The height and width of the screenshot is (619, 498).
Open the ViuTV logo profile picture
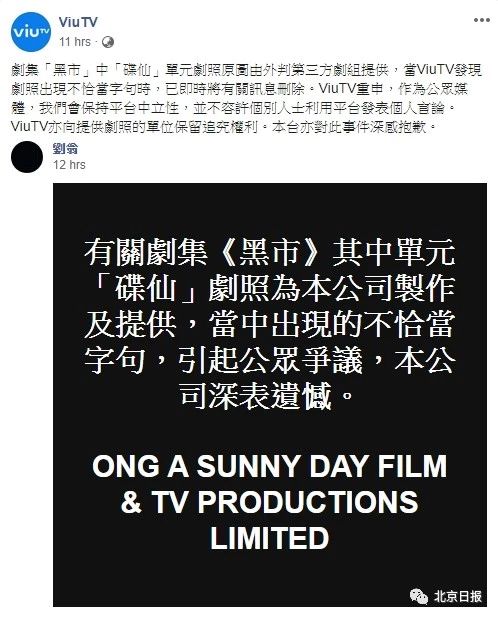(30, 32)
